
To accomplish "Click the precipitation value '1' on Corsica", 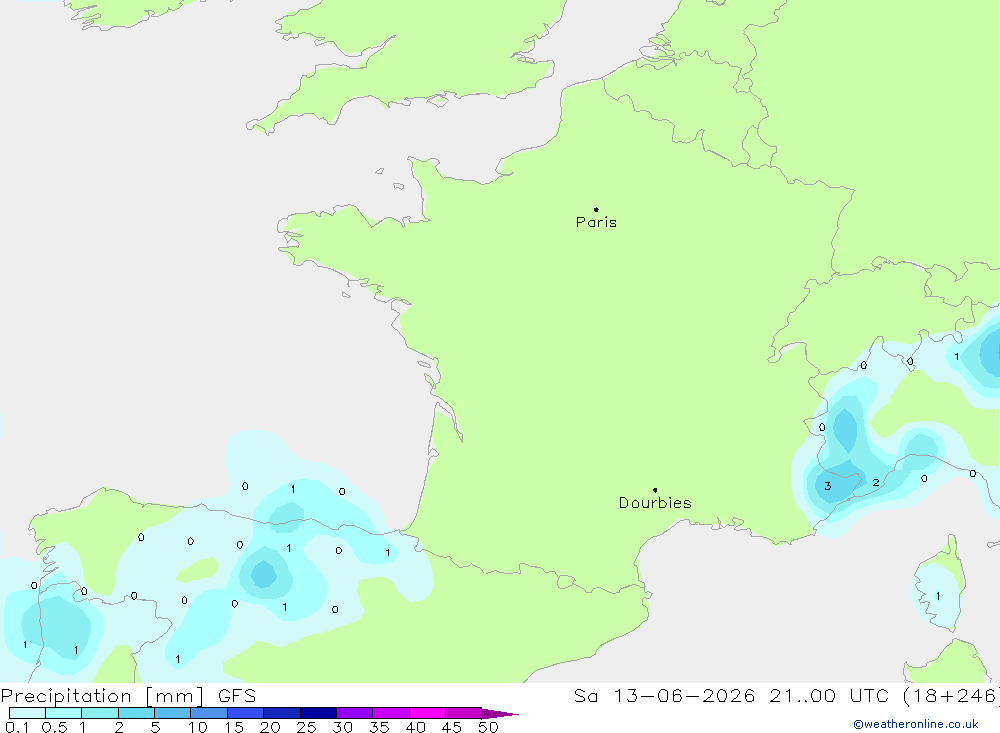I will [938, 596].
